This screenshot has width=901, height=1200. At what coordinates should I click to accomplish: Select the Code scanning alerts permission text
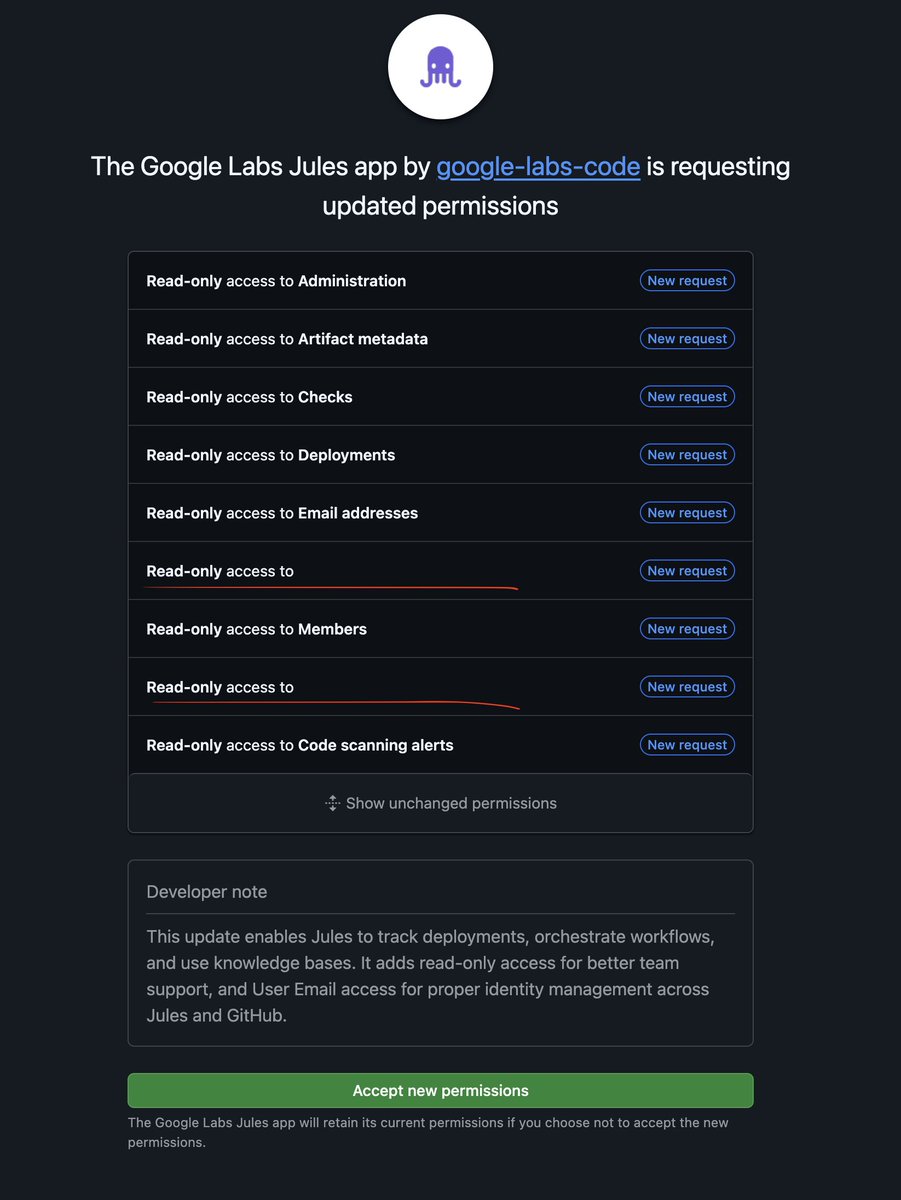click(x=300, y=745)
